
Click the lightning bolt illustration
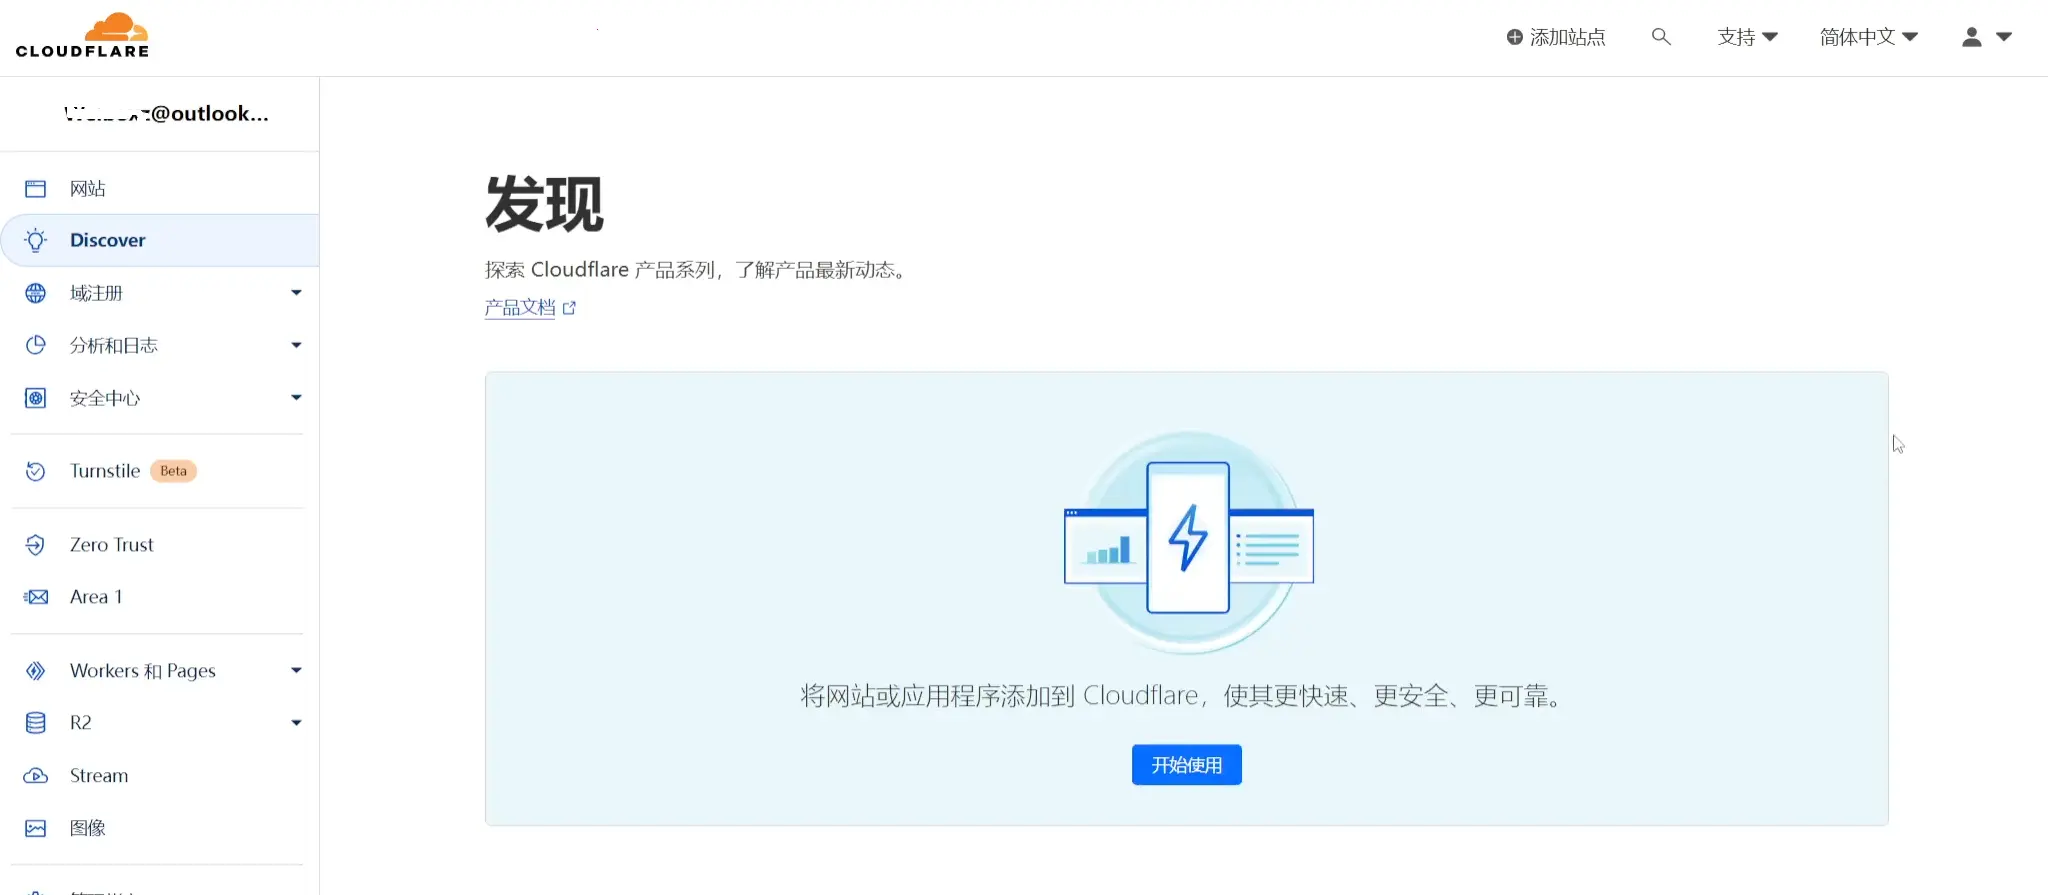[x=1188, y=538]
